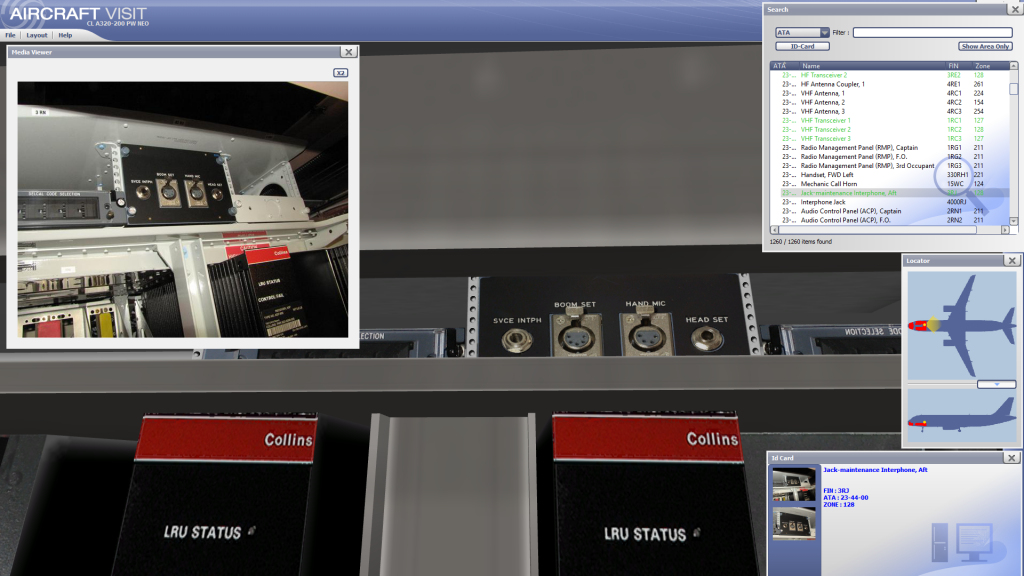Screen dimensions: 1024x576
Task: Click the top-view aircraft diagram in Locator
Action: (x=961, y=325)
